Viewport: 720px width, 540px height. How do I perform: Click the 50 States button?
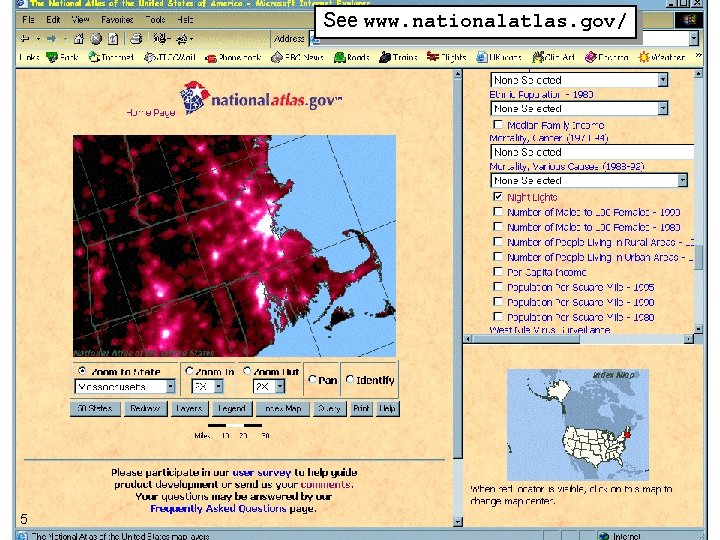click(95, 408)
